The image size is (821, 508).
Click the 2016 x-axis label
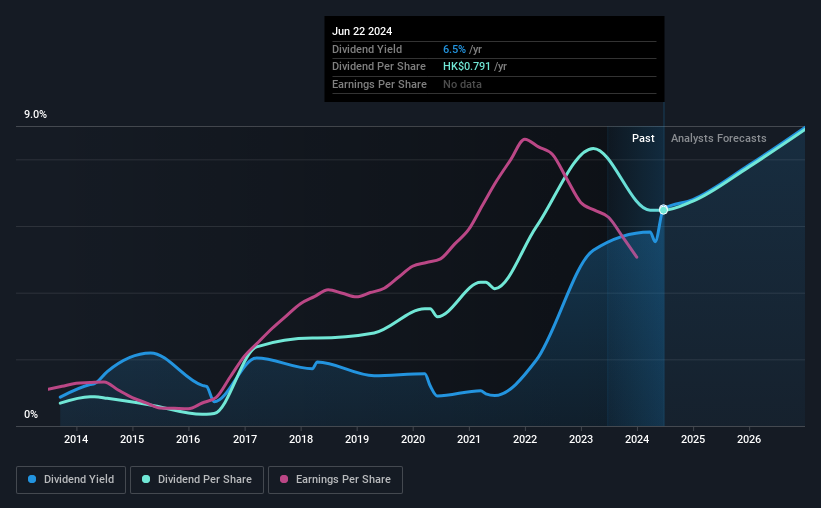coord(188,439)
